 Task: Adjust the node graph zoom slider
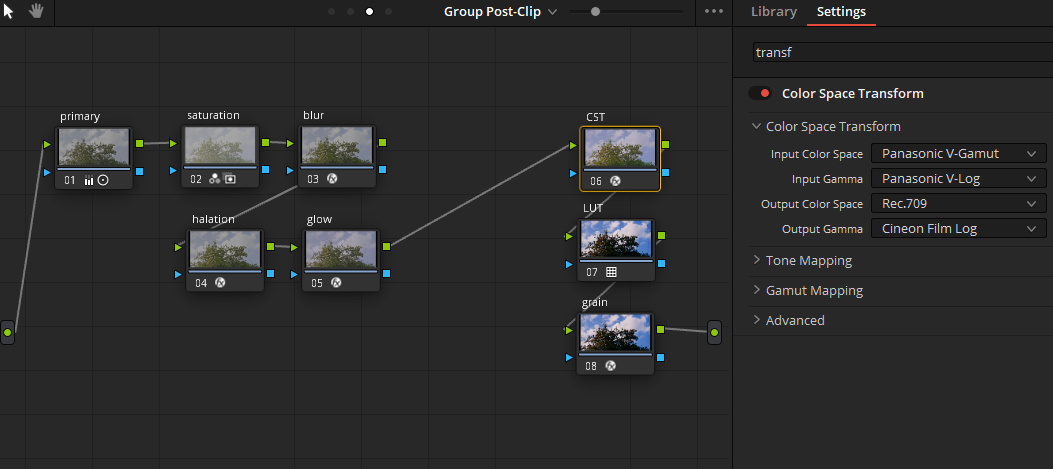595,11
